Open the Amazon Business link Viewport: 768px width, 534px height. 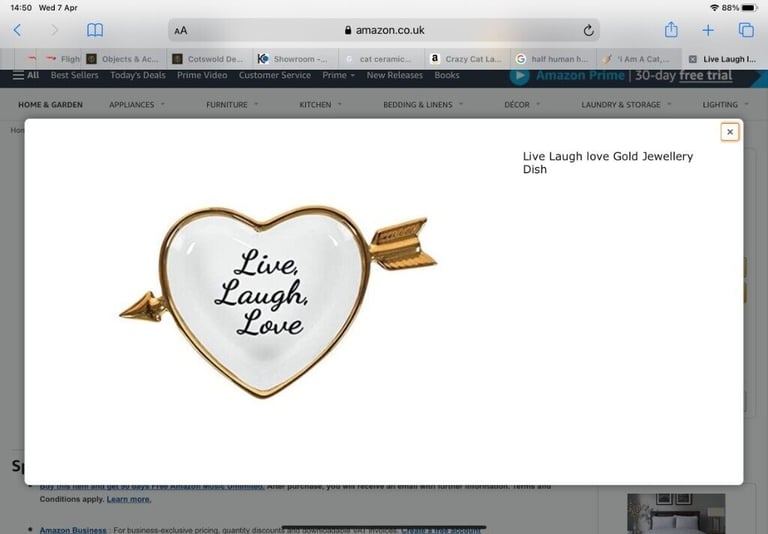click(73, 530)
